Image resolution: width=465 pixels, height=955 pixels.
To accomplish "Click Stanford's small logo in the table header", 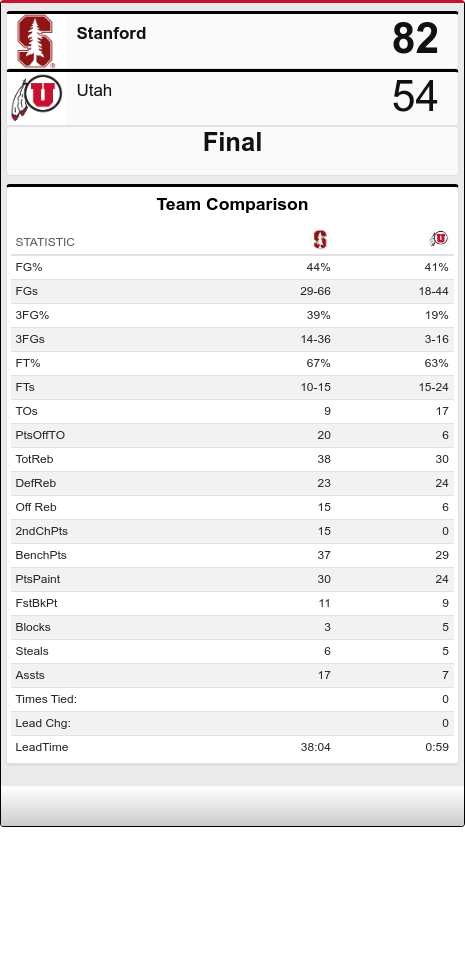I will [320, 240].
